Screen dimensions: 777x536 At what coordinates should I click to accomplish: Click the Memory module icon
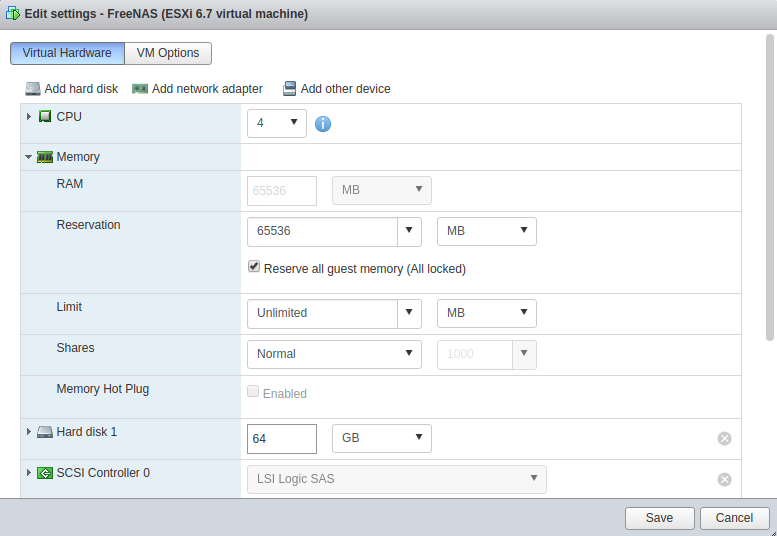[x=45, y=157]
